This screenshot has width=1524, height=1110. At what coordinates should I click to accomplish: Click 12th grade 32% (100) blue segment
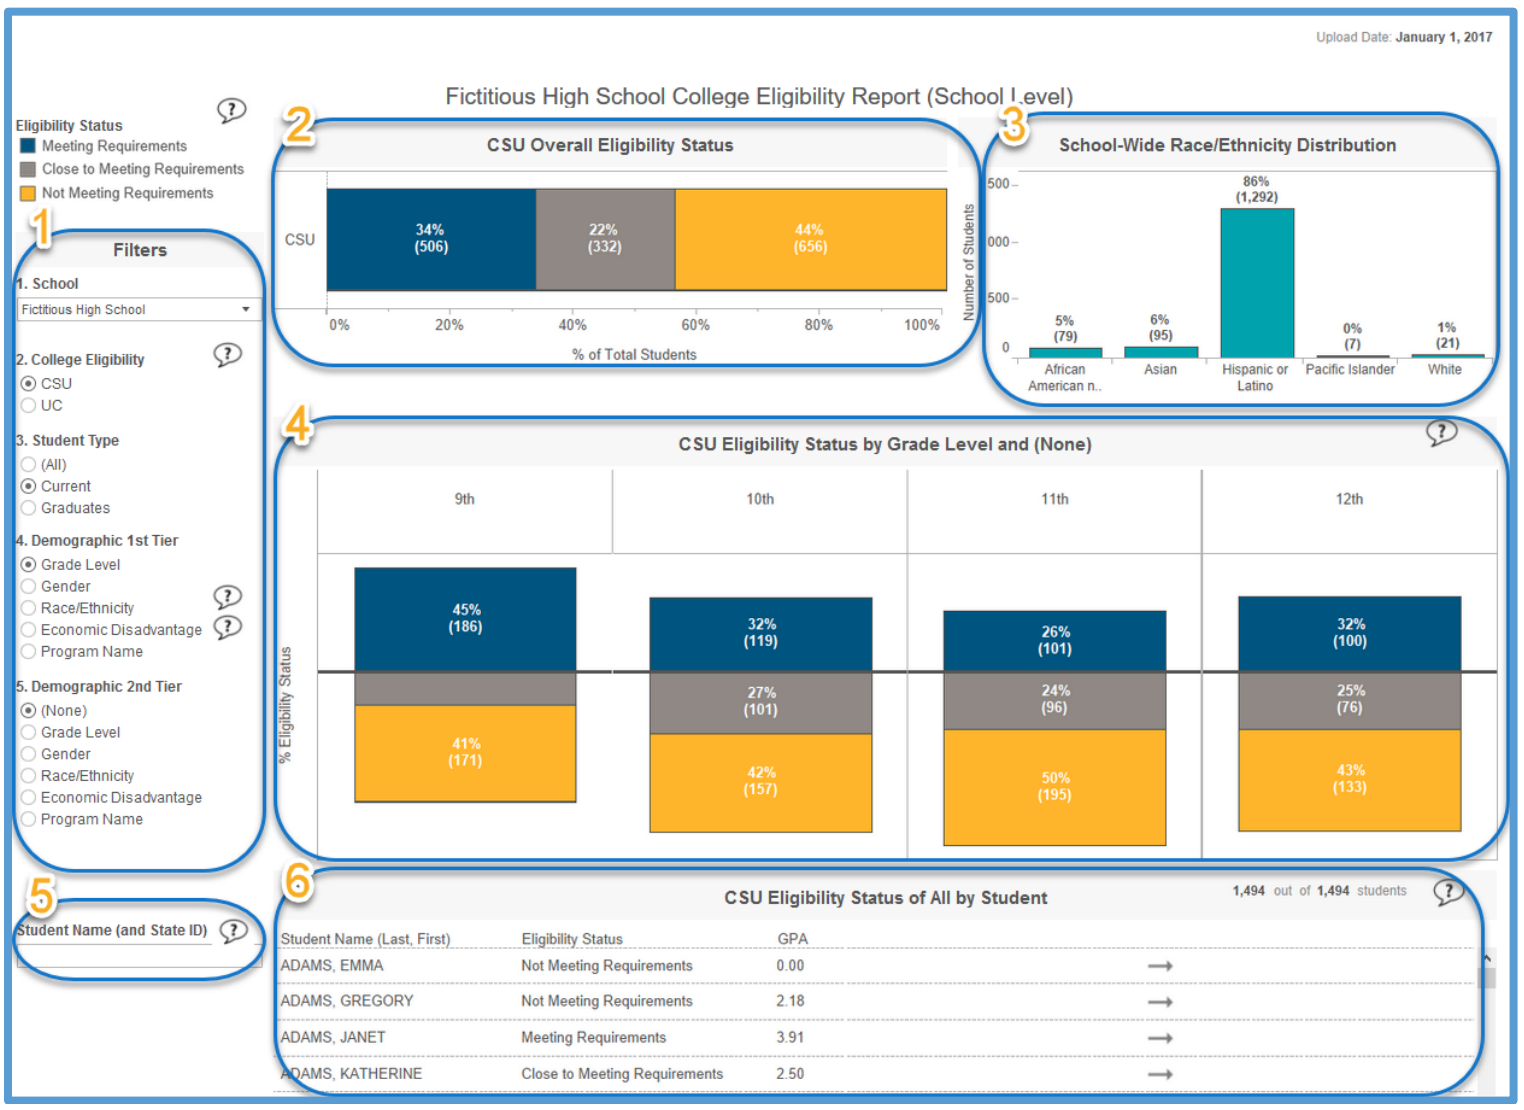1350,634
